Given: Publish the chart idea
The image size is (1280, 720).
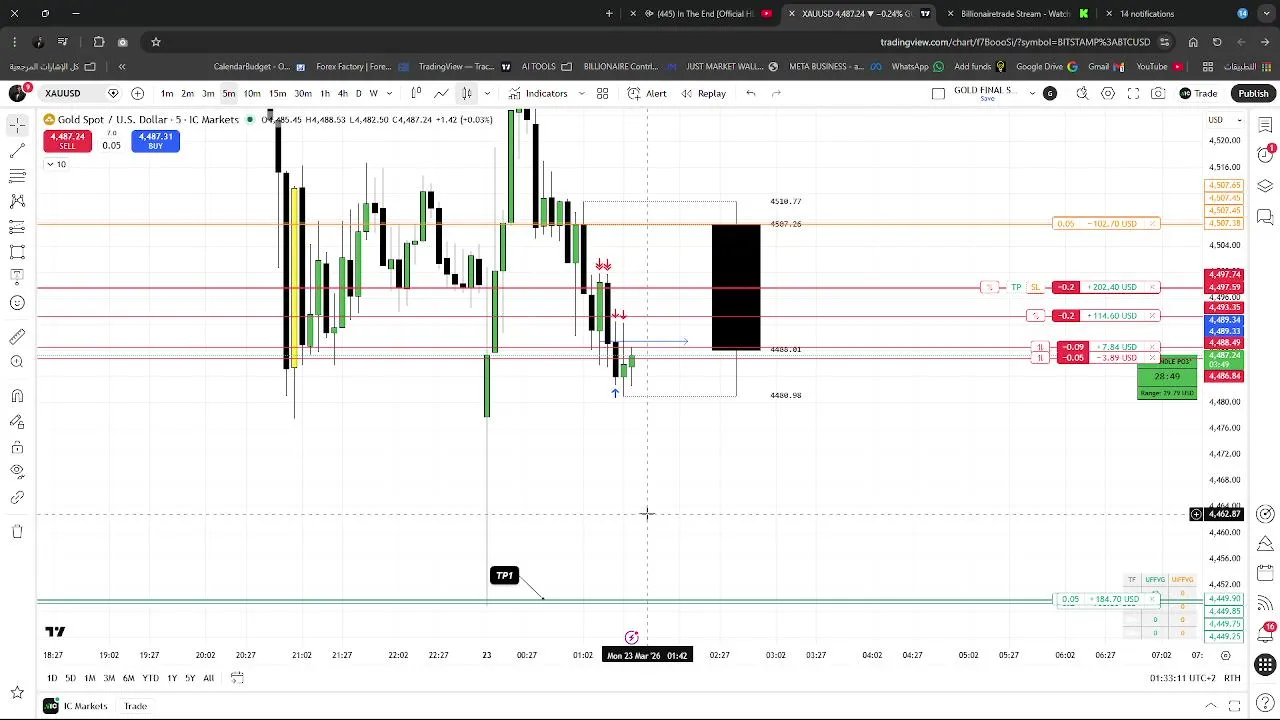Looking at the screenshot, I should tap(1253, 93).
